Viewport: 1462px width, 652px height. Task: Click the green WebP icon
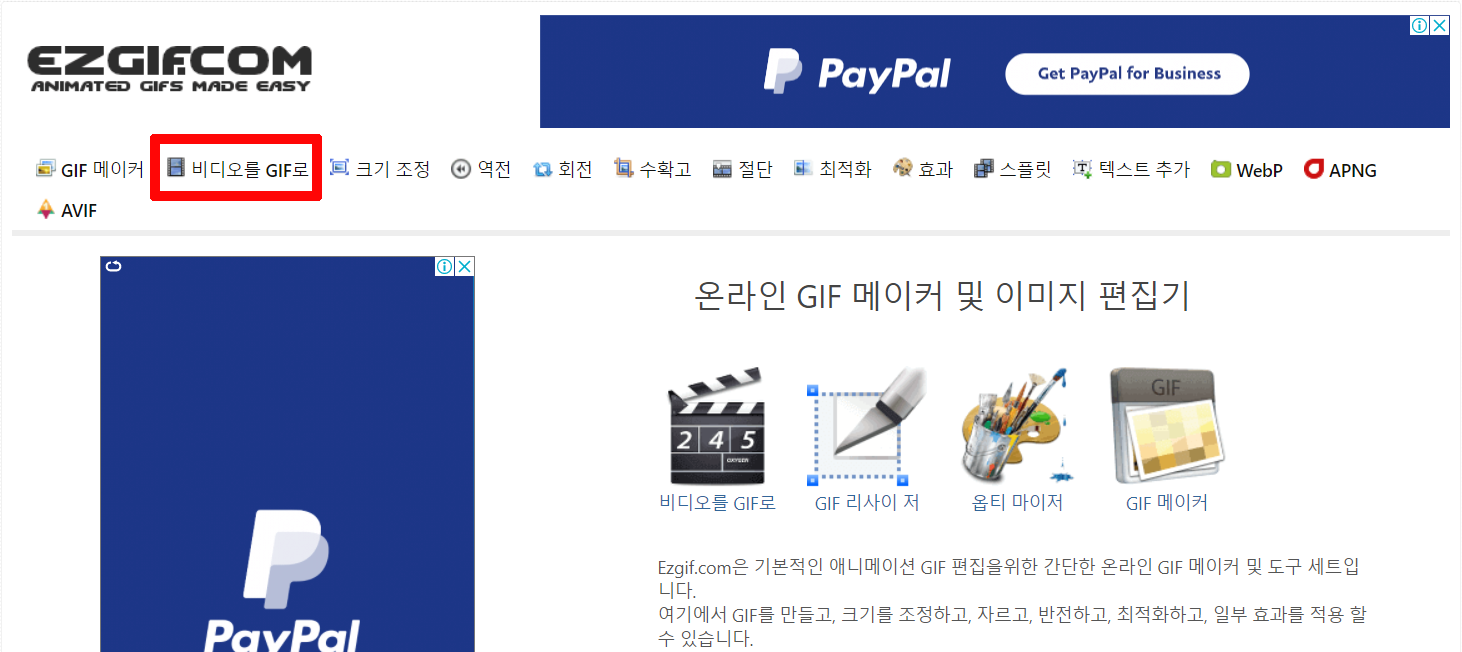[x=1221, y=169]
